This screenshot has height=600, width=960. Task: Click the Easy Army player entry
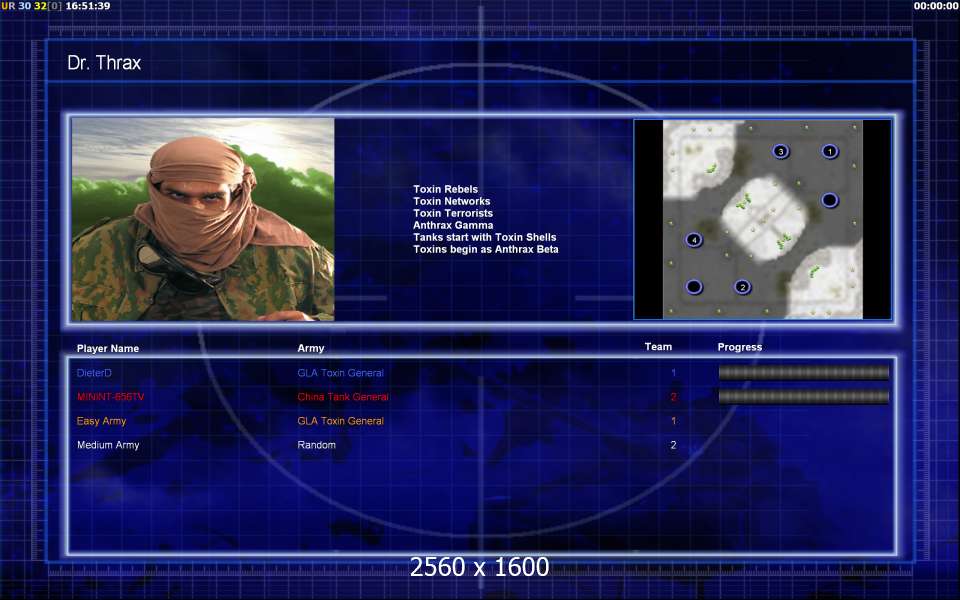click(102, 421)
